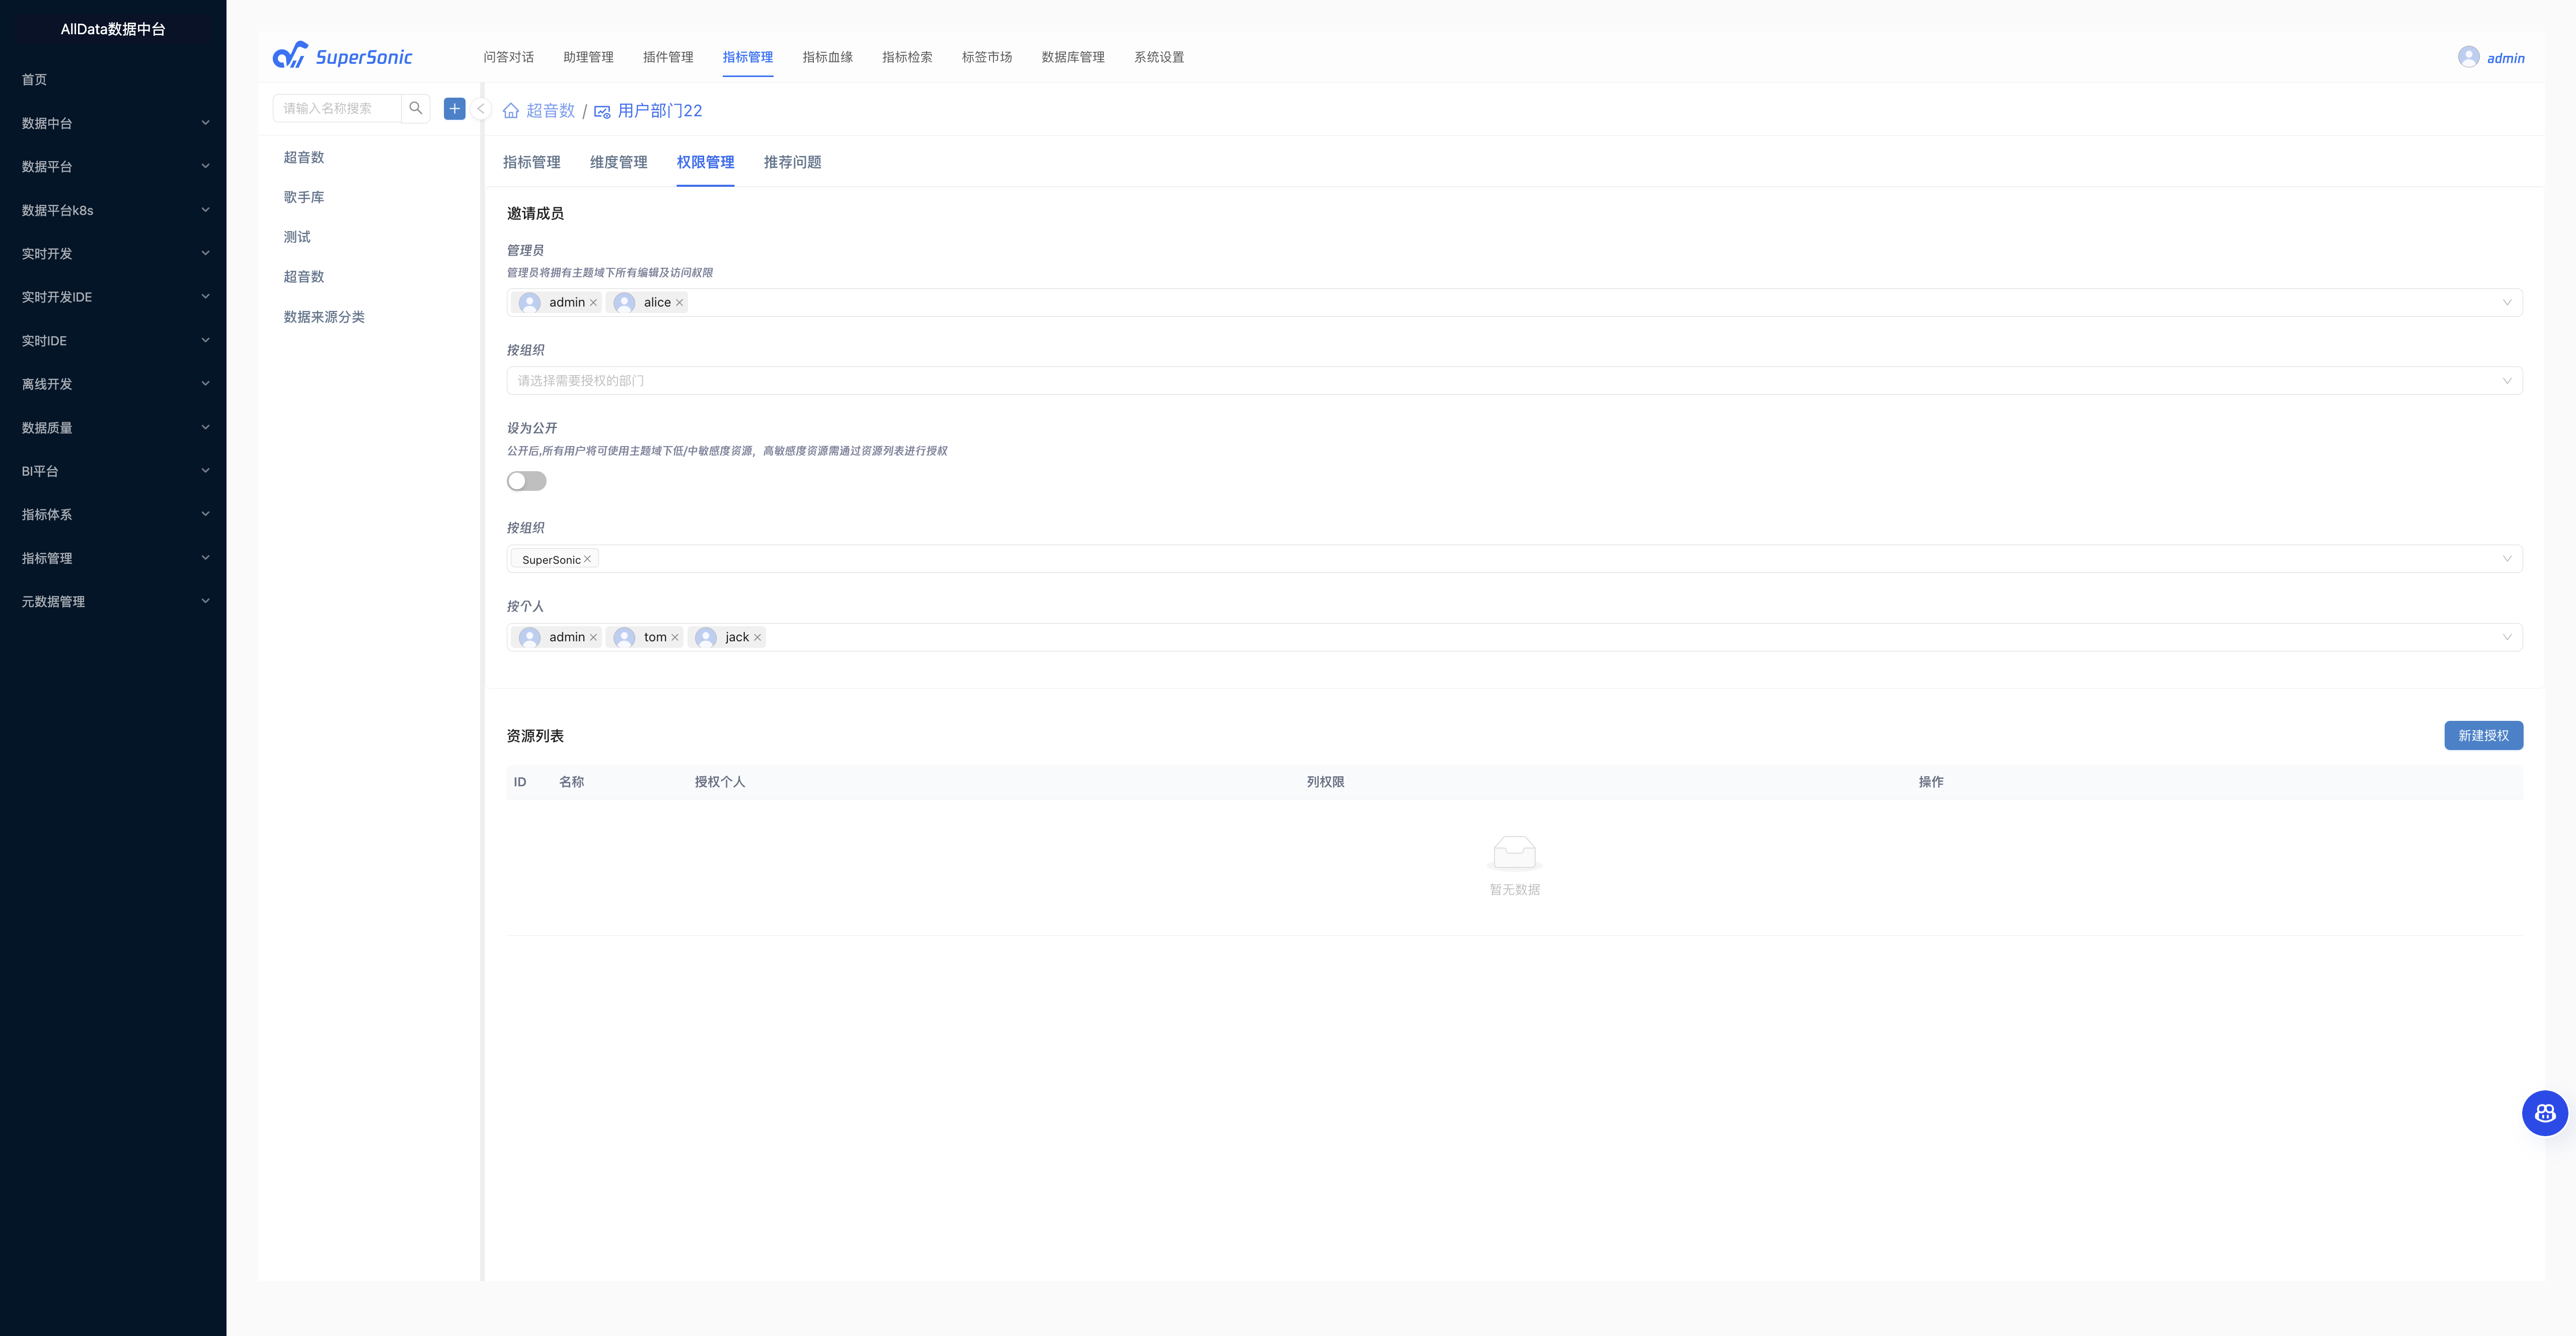The height and width of the screenshot is (1336, 2576).
Task: Click 列权限 column header
Action: click(x=1326, y=782)
